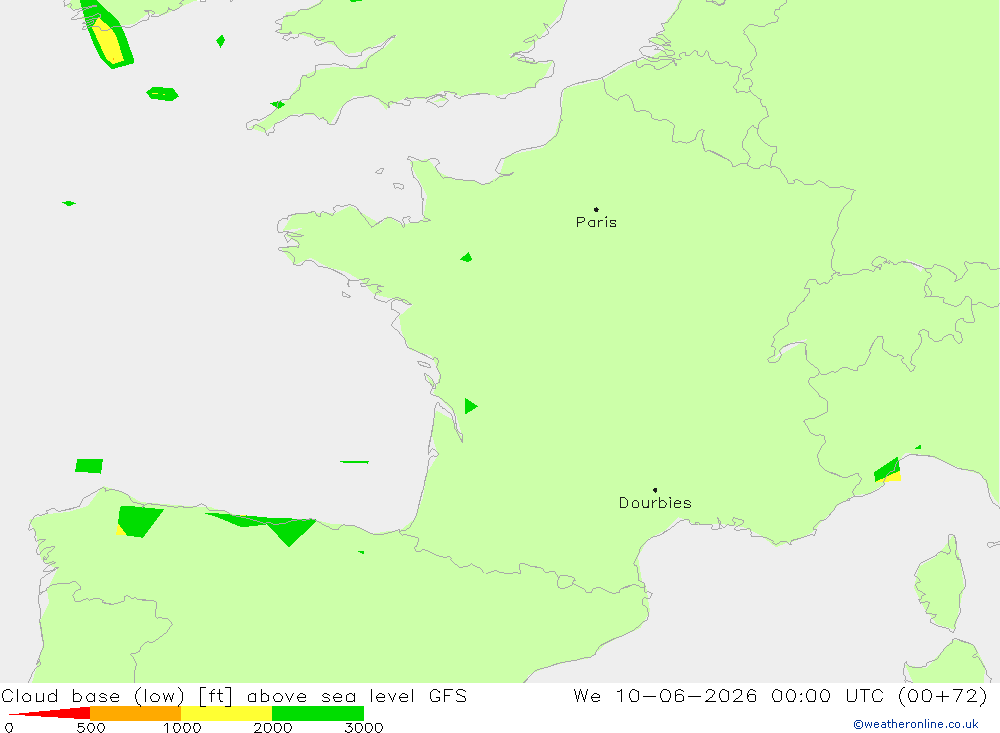Click the Dourbies location dot marker
Viewport: 1000px width, 733px height.
point(655,490)
